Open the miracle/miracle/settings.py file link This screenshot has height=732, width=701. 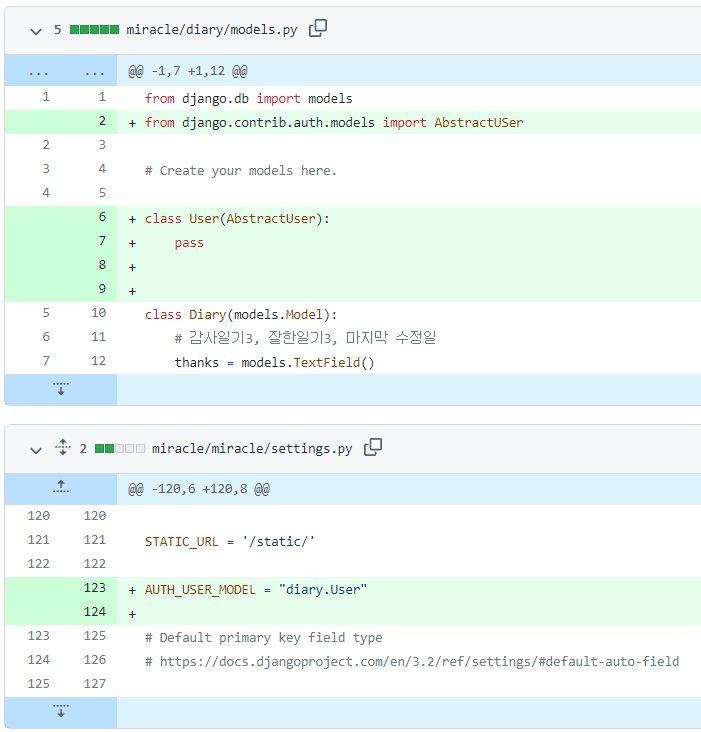pos(252,448)
